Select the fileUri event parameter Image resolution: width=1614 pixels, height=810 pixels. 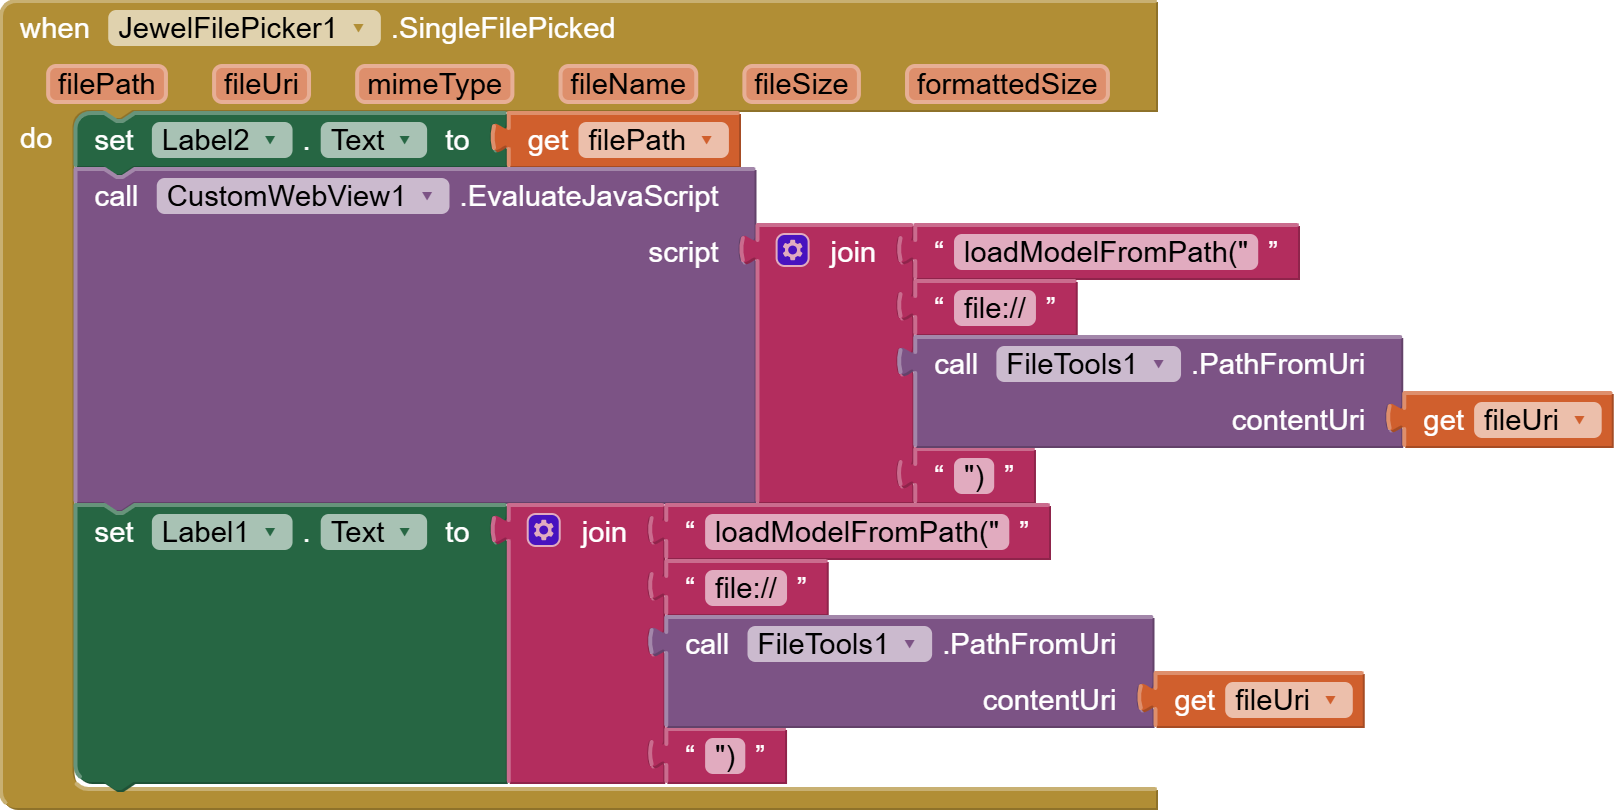point(261,84)
